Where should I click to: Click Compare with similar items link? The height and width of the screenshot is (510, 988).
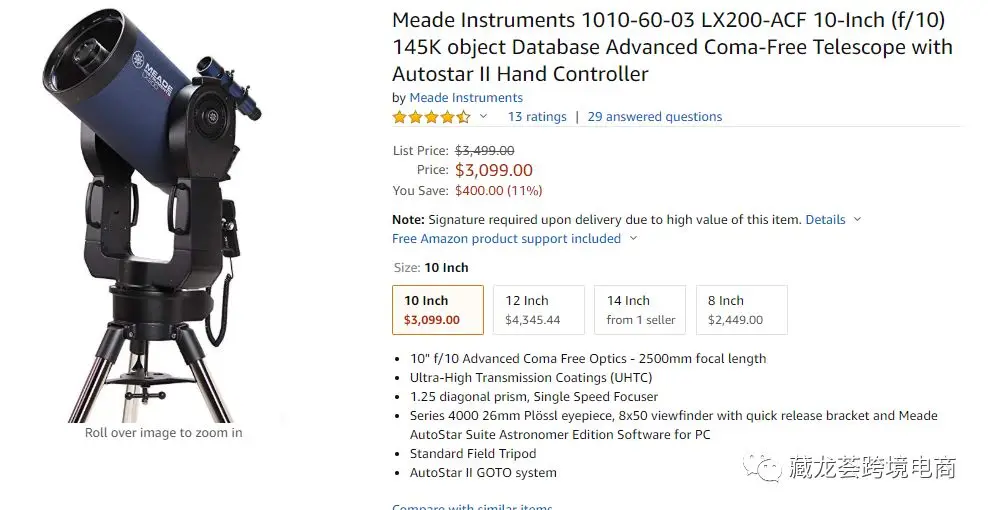(472, 506)
